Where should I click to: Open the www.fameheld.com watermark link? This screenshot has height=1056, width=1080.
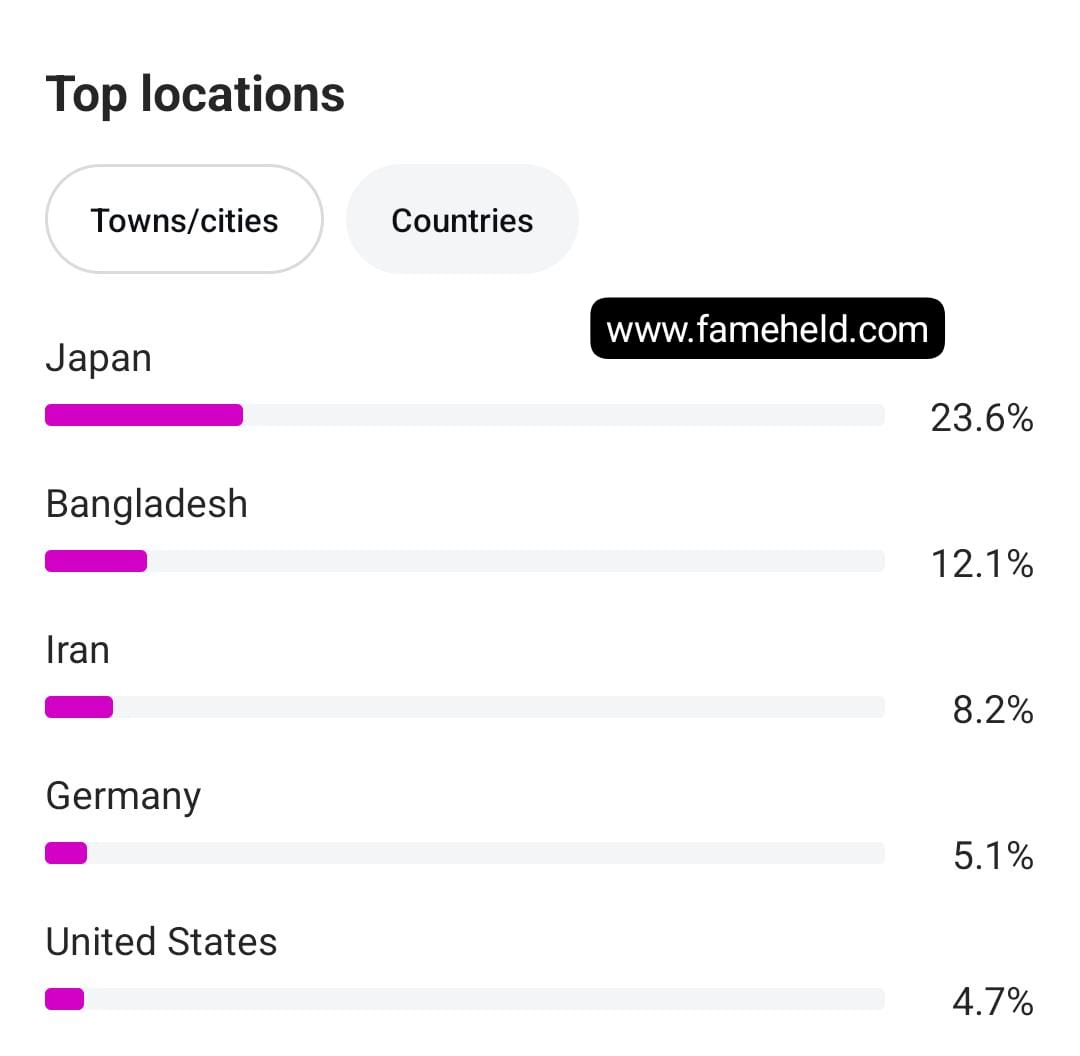coord(767,329)
